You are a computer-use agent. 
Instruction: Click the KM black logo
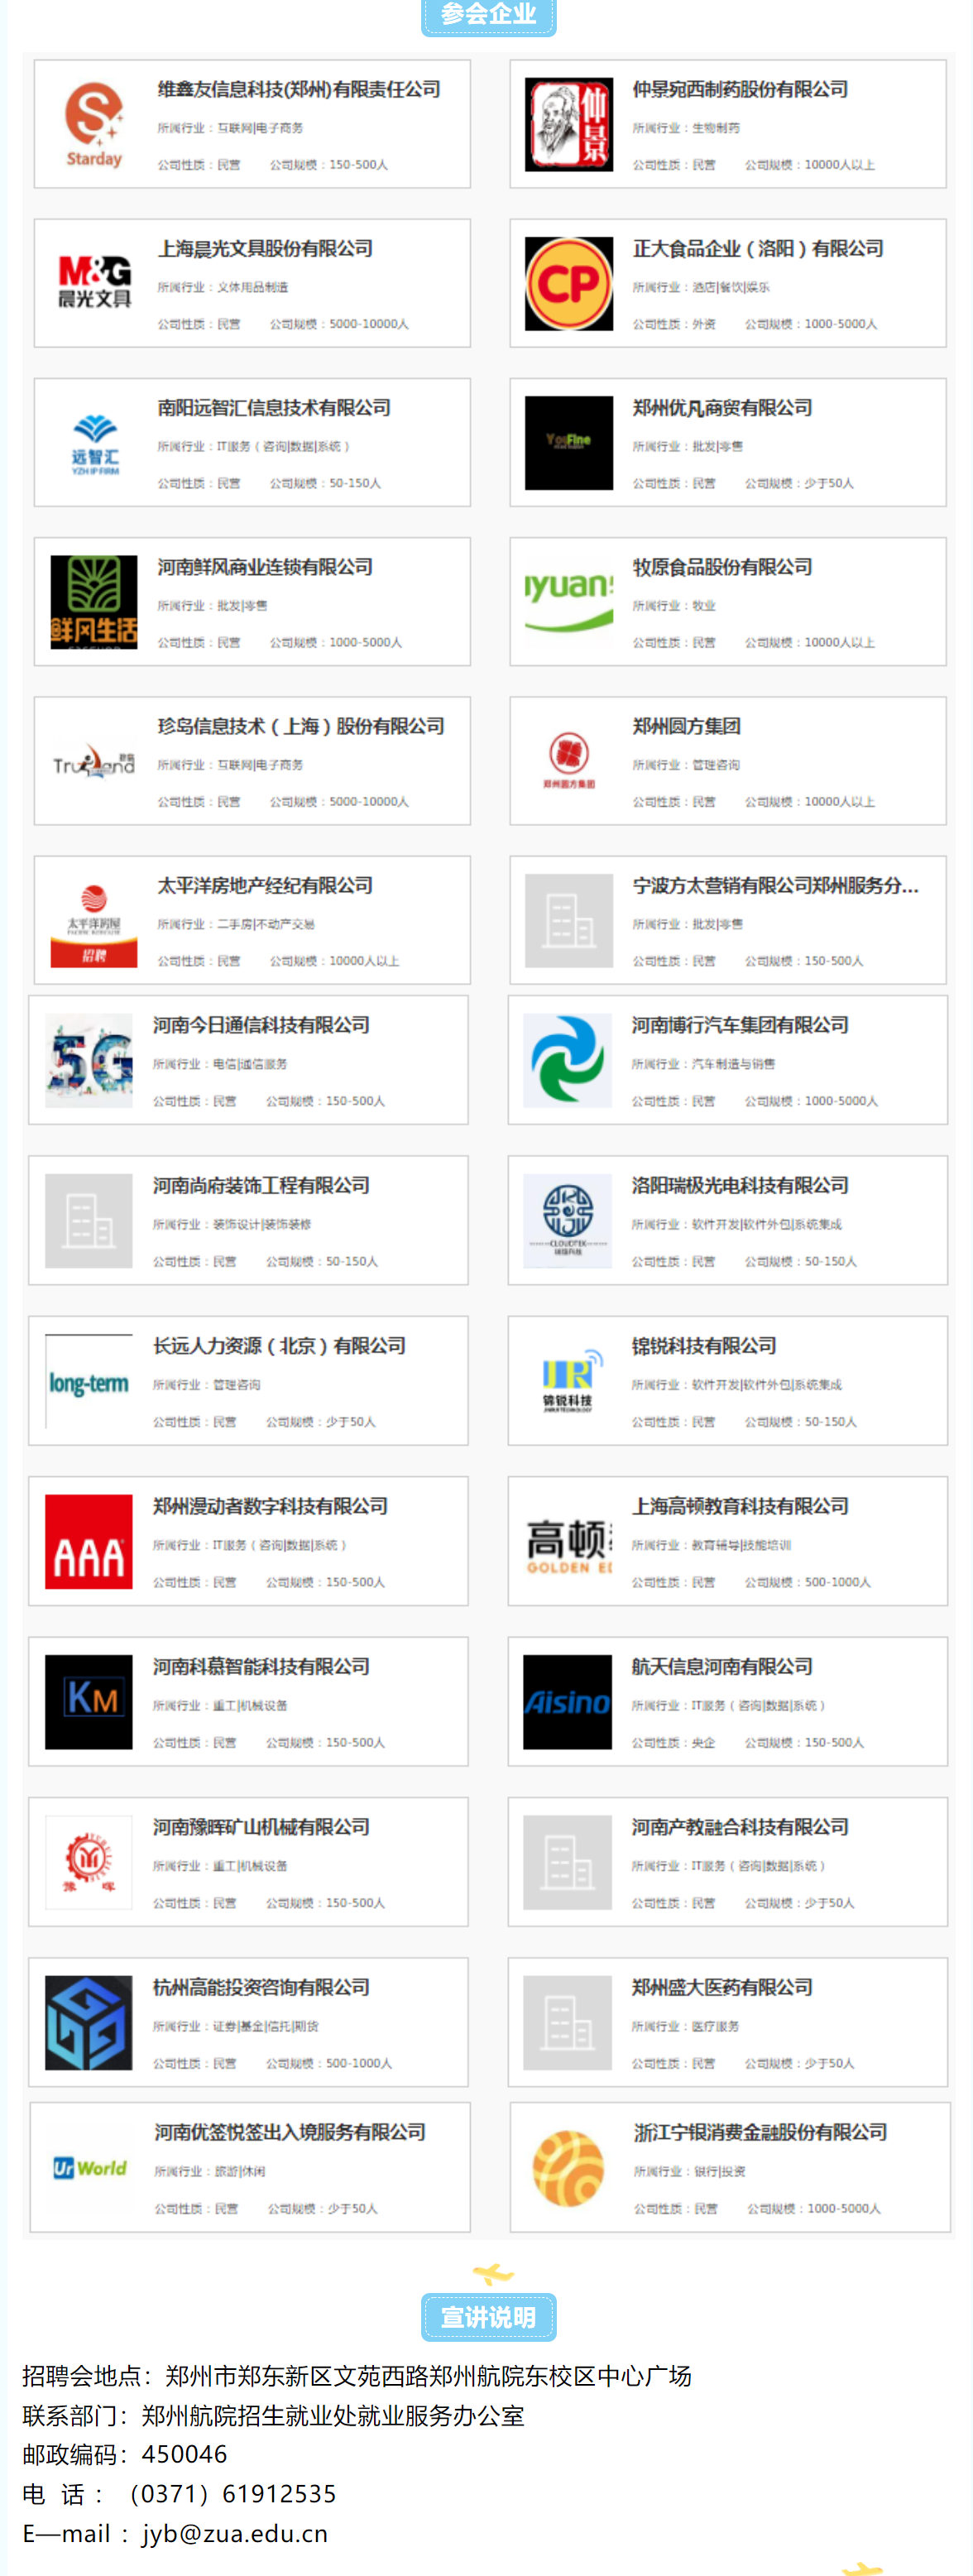tap(89, 1702)
